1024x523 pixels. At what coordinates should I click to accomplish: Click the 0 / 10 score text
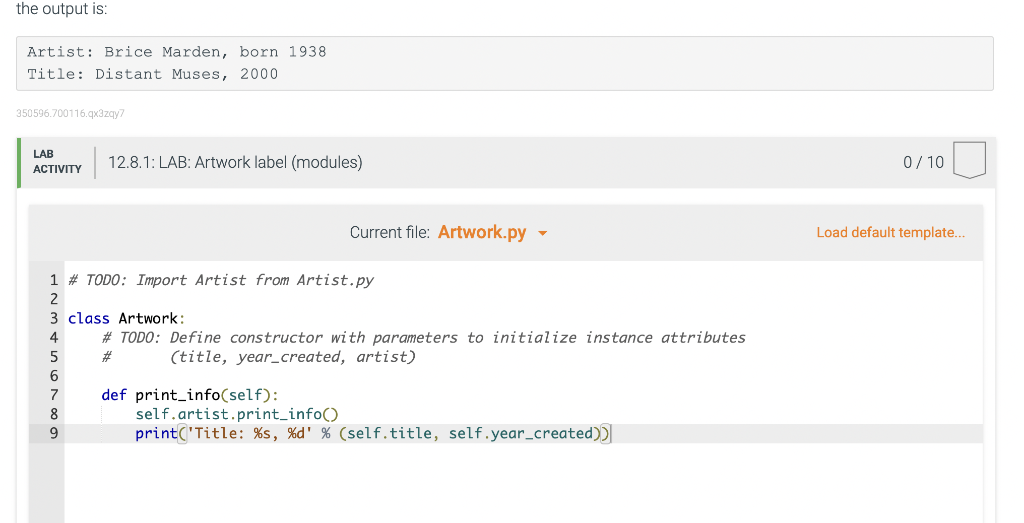[923, 162]
